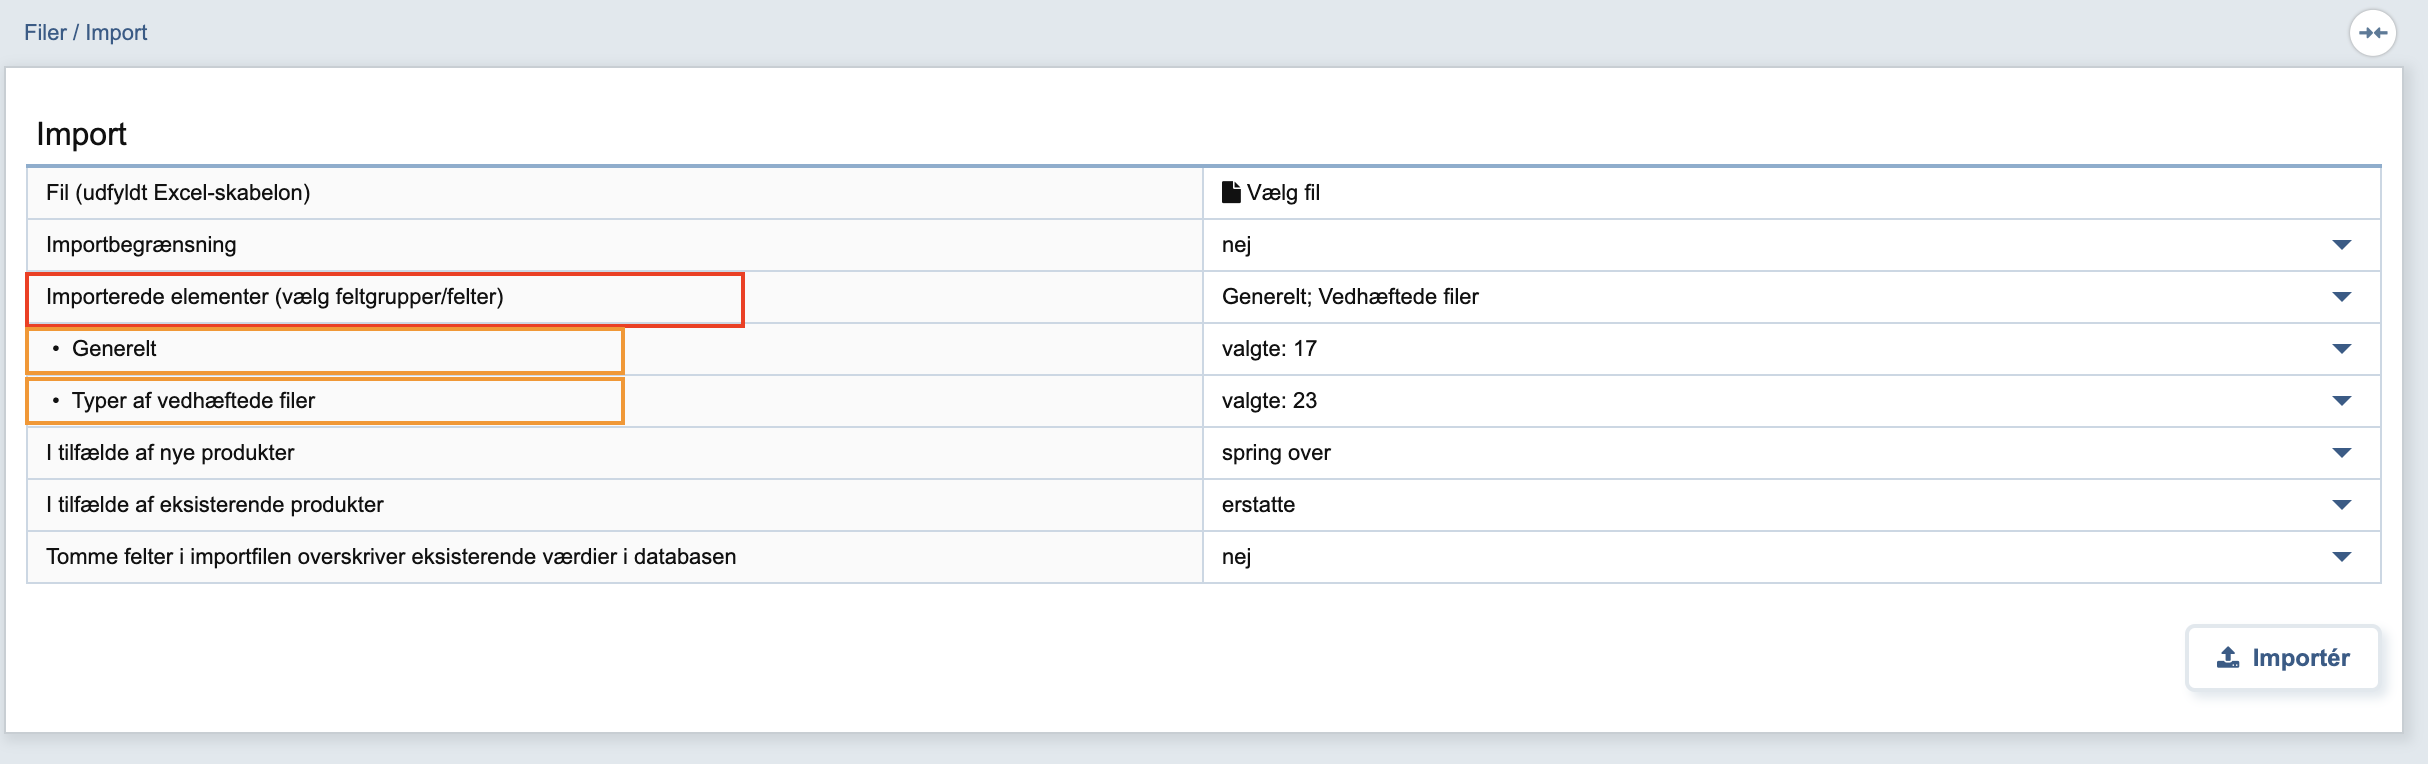Select the Generelt field group row label

click(x=114, y=349)
